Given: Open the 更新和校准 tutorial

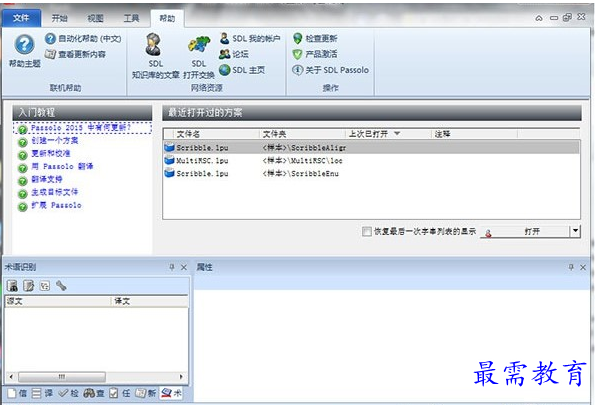Looking at the screenshot, I should point(51,153).
